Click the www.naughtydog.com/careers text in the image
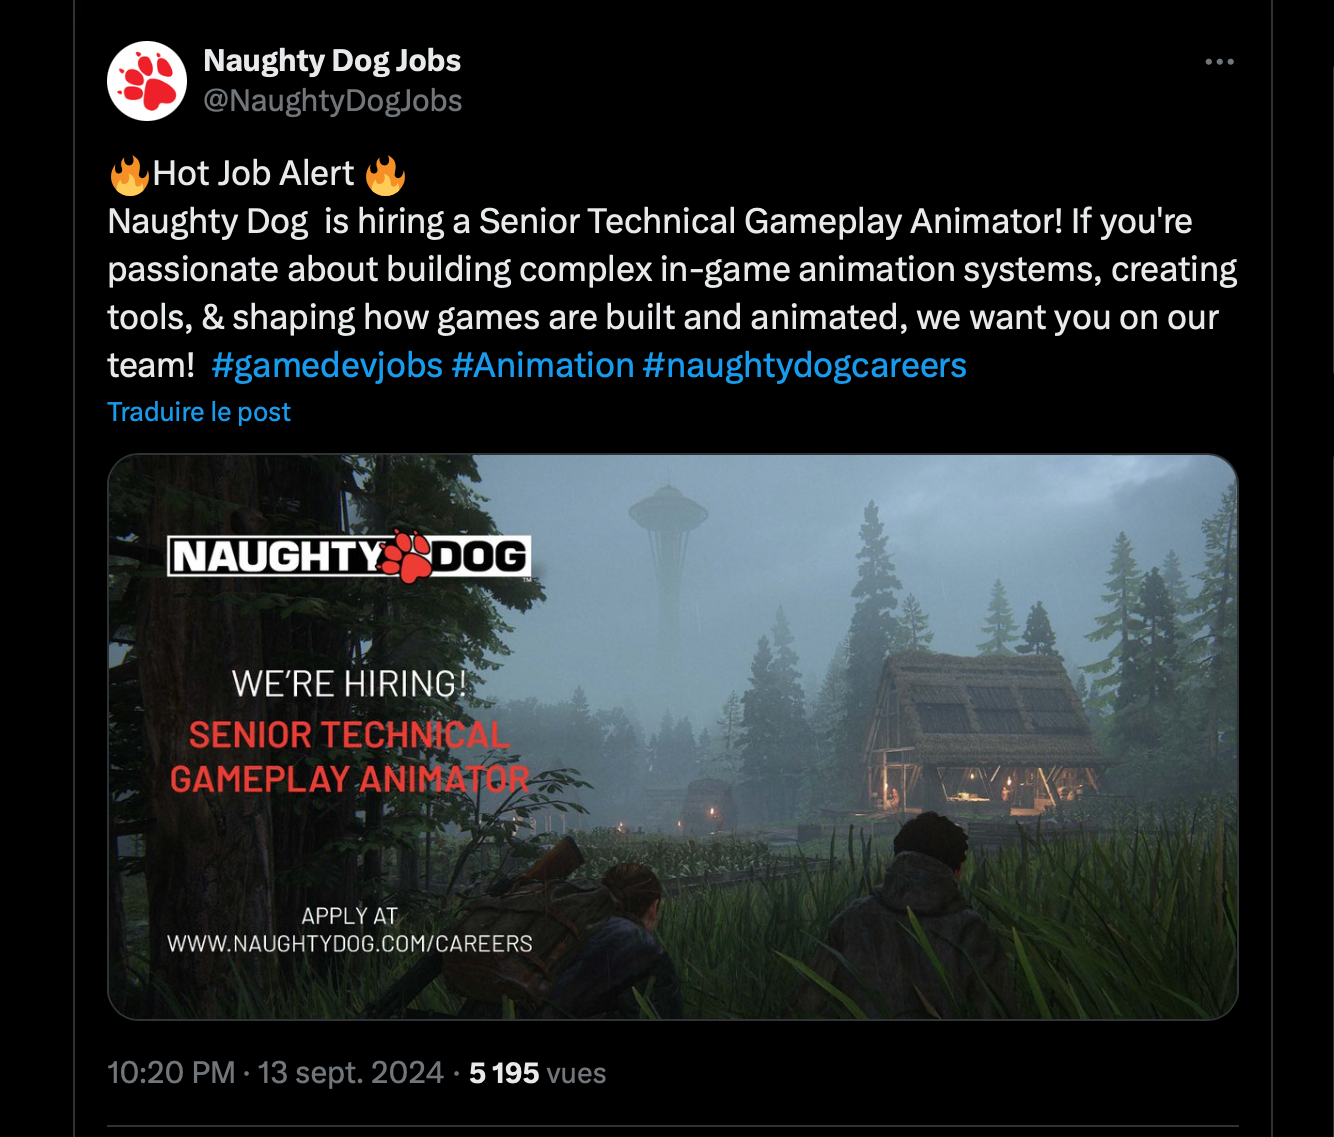This screenshot has width=1334, height=1137. [349, 944]
